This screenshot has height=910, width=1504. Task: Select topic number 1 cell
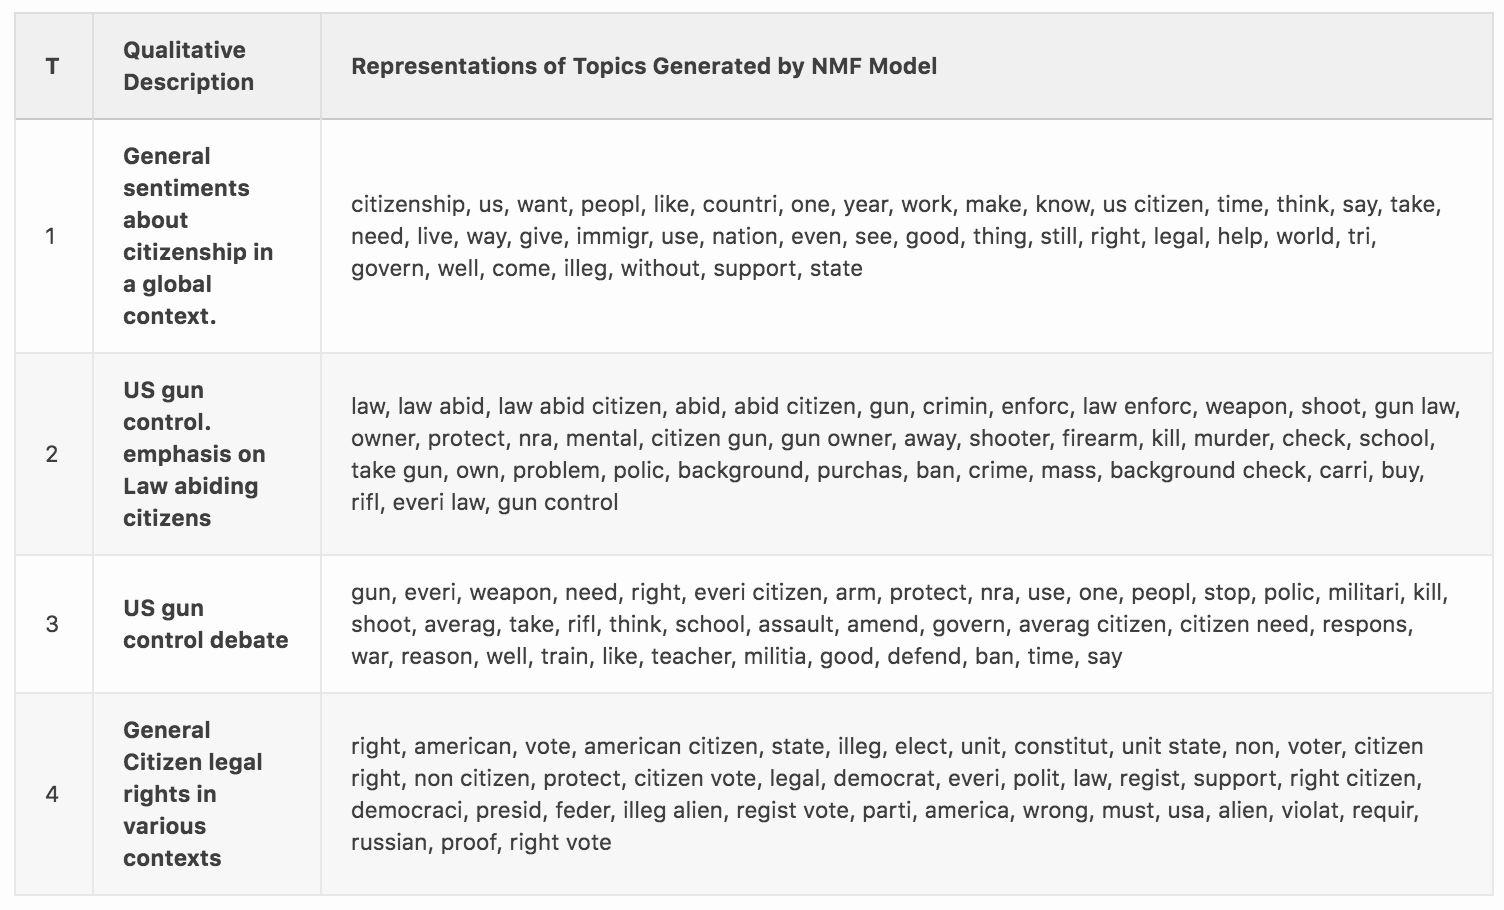52,236
